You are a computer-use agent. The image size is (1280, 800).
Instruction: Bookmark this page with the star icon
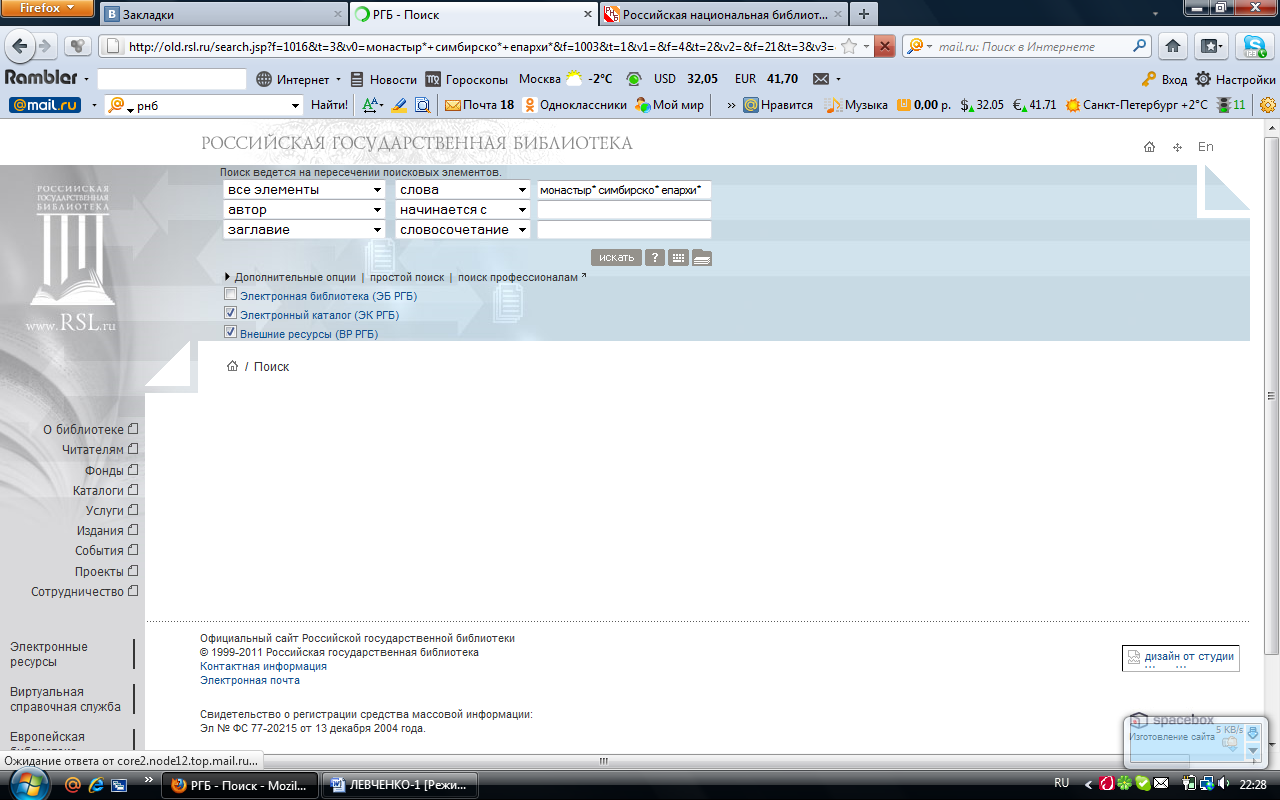tap(848, 46)
